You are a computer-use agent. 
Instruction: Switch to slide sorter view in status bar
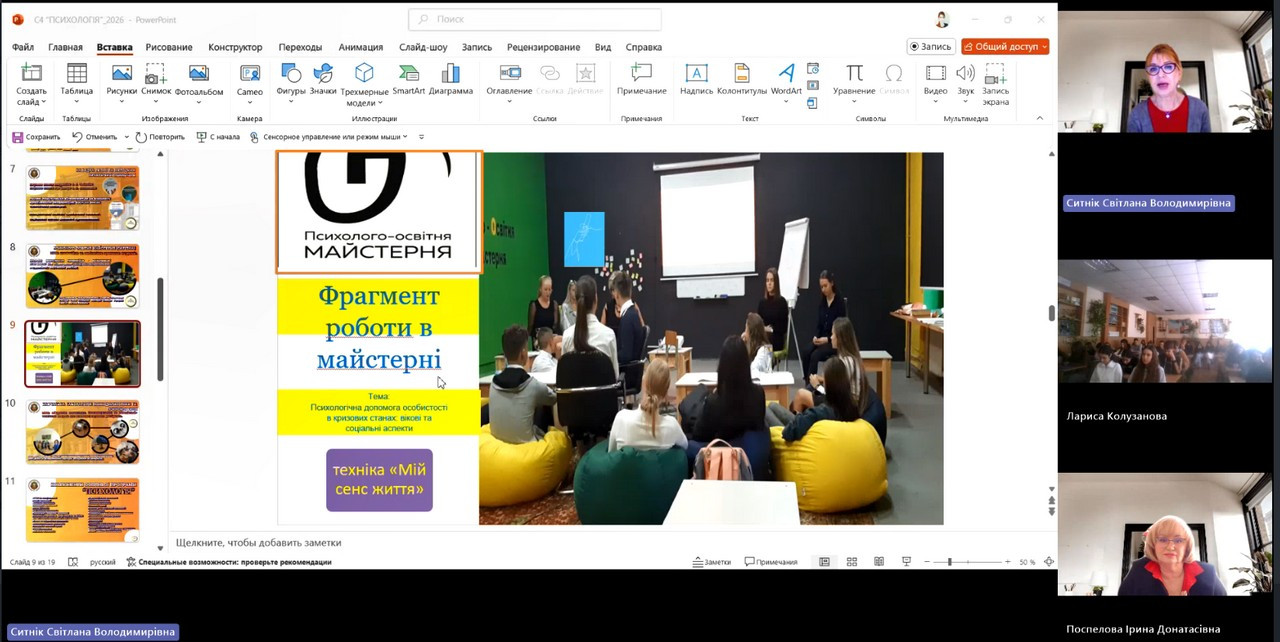pos(852,562)
